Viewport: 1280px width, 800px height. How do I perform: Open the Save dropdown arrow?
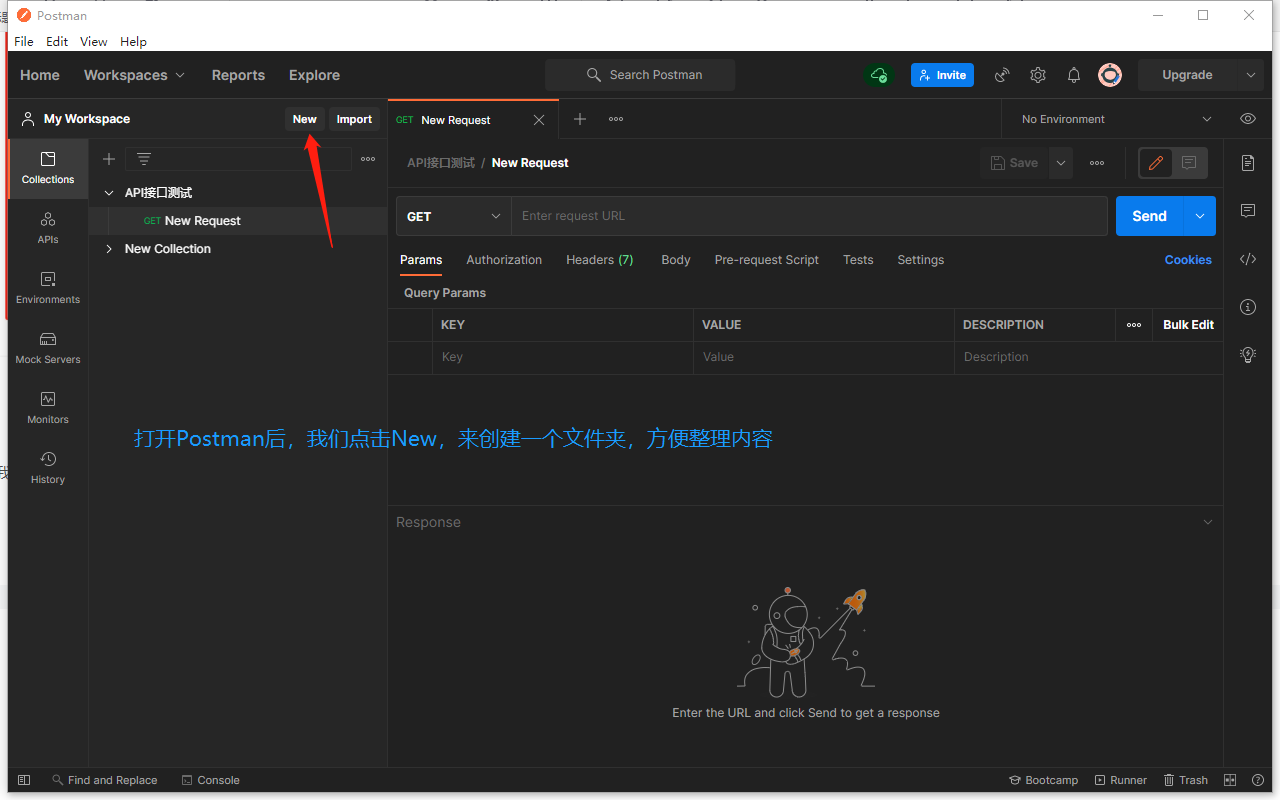pyautogui.click(x=1061, y=163)
